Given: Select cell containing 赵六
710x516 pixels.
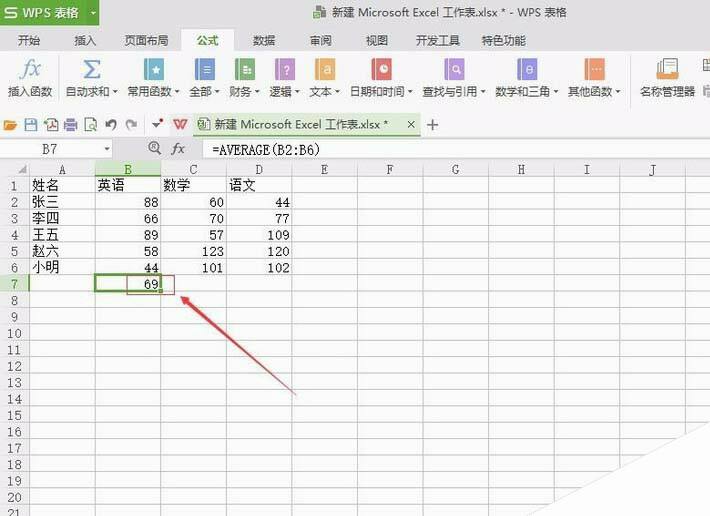Looking at the screenshot, I should 62,251.
